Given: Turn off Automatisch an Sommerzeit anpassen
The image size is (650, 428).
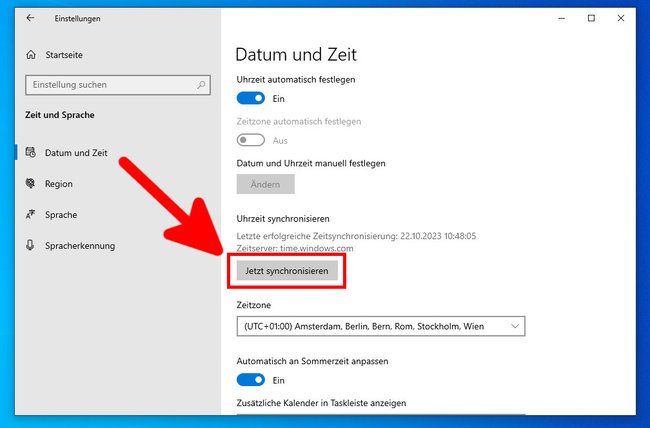Looking at the screenshot, I should (x=251, y=380).
